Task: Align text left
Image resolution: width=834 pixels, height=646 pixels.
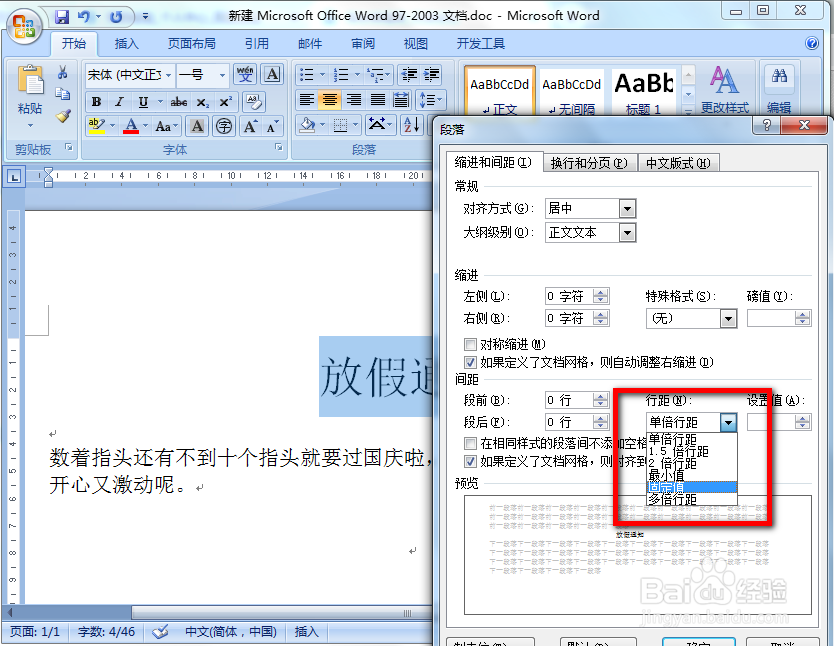Action: point(306,99)
